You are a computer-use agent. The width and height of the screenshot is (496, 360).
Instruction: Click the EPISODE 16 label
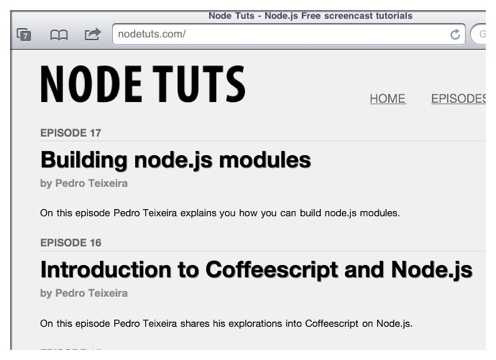tap(71, 243)
